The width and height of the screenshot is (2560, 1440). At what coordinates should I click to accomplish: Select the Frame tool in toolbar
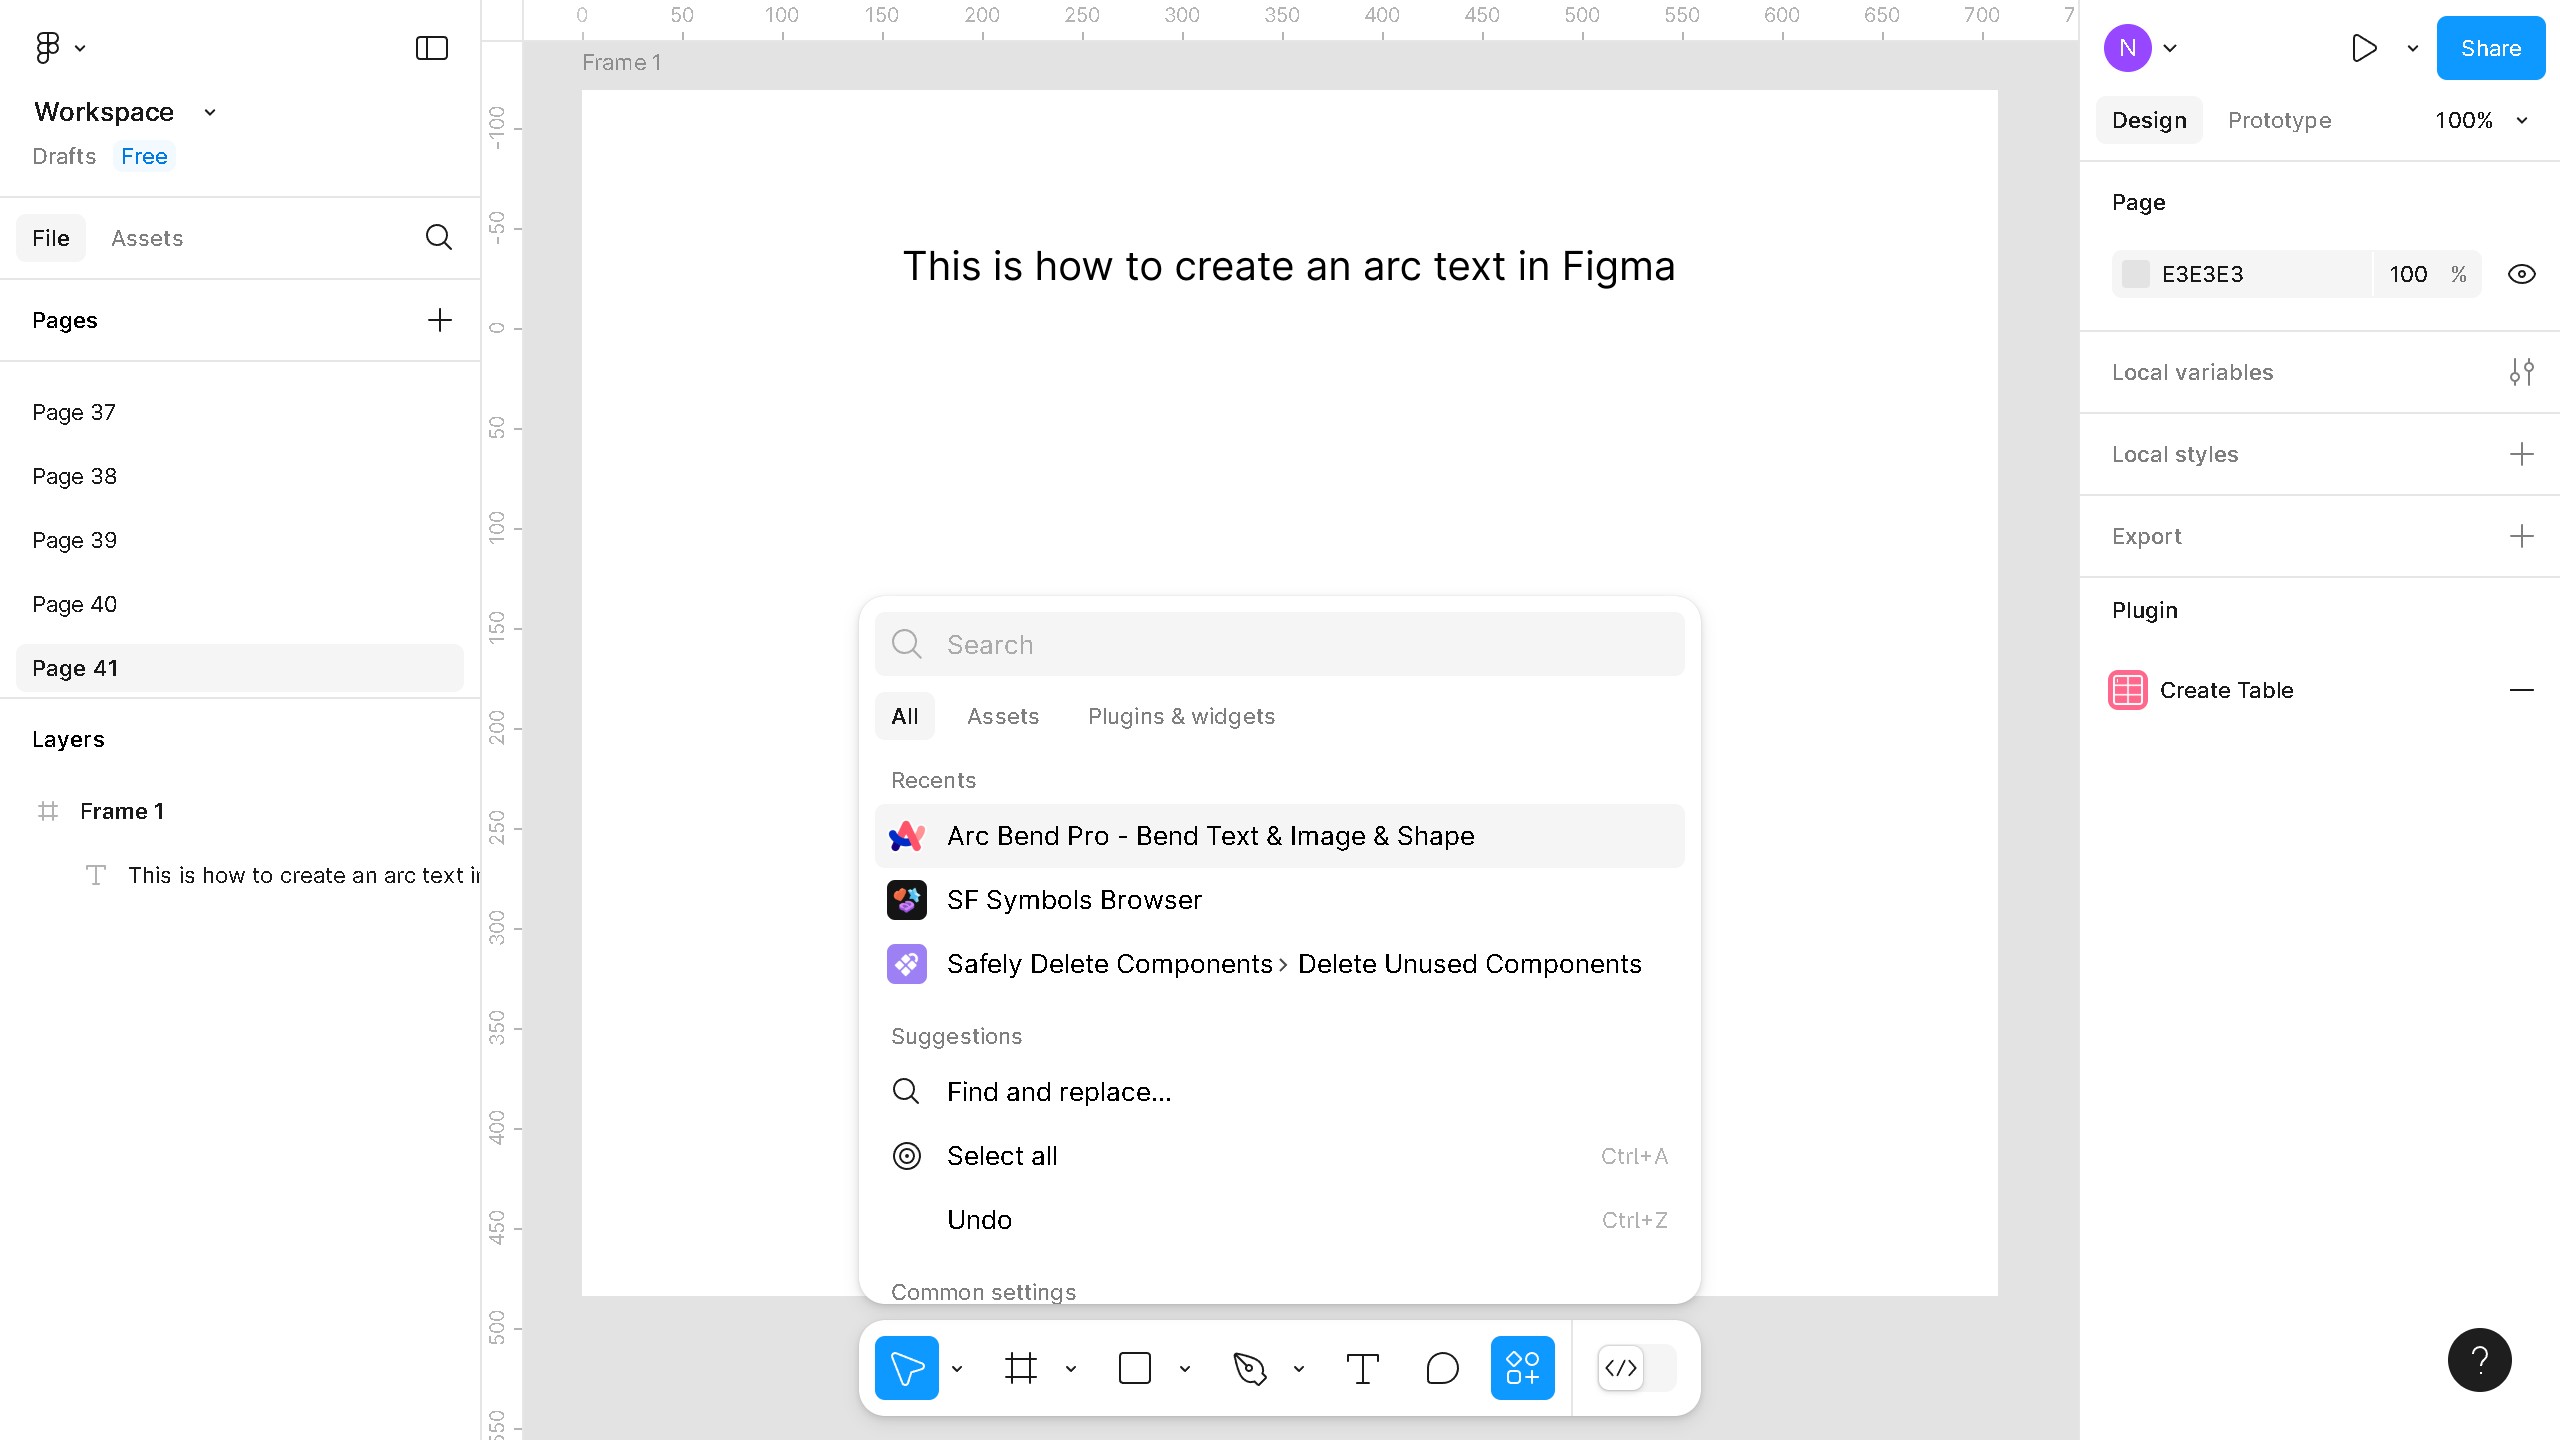tap(1020, 1367)
